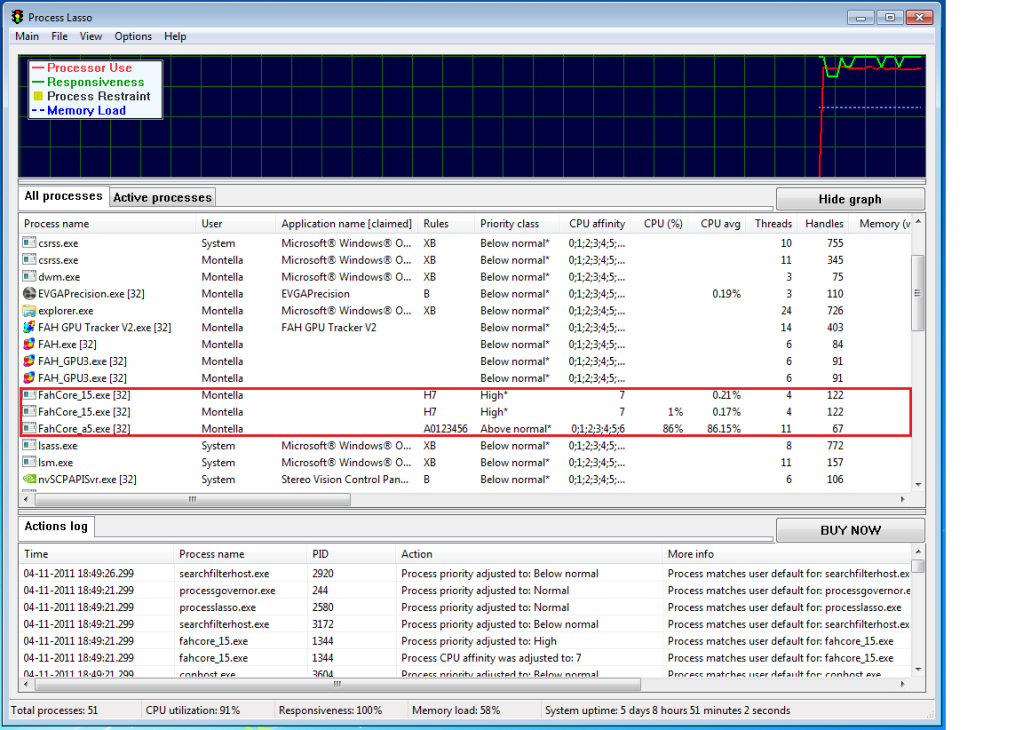Open the Main menu
The height and width of the screenshot is (730, 1023).
[x=27, y=37]
